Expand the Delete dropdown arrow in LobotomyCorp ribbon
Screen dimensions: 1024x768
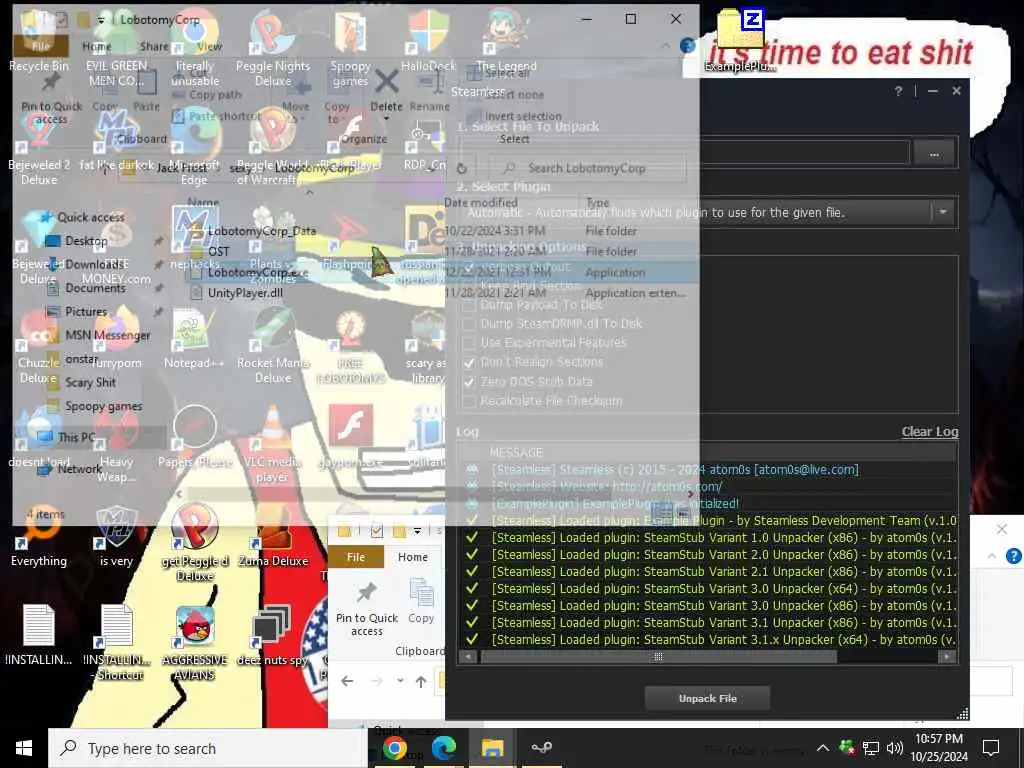387,118
